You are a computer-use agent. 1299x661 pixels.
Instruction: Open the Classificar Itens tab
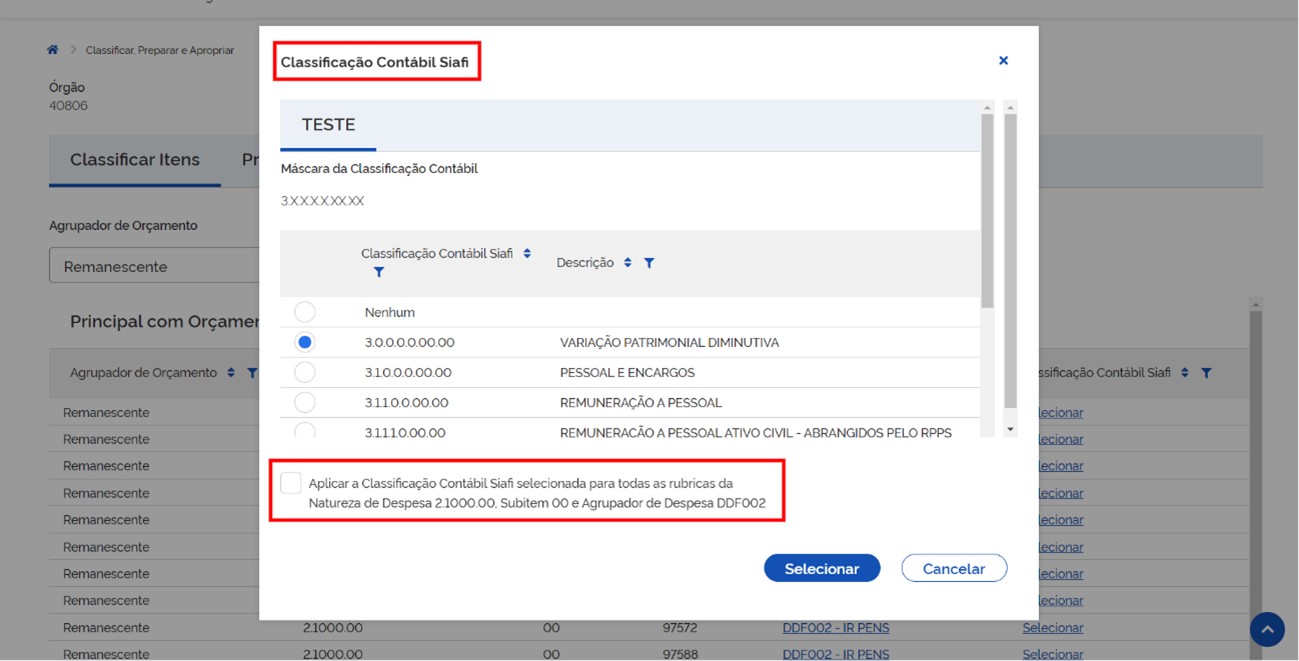tap(135, 160)
